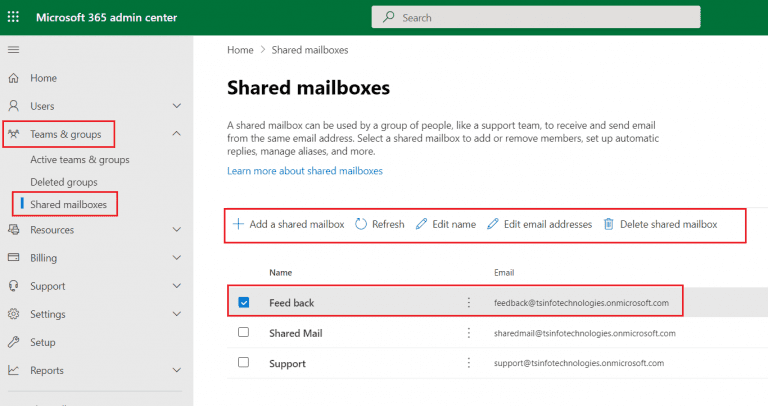Click Home in the breadcrumb
This screenshot has height=406, width=768.
240,50
